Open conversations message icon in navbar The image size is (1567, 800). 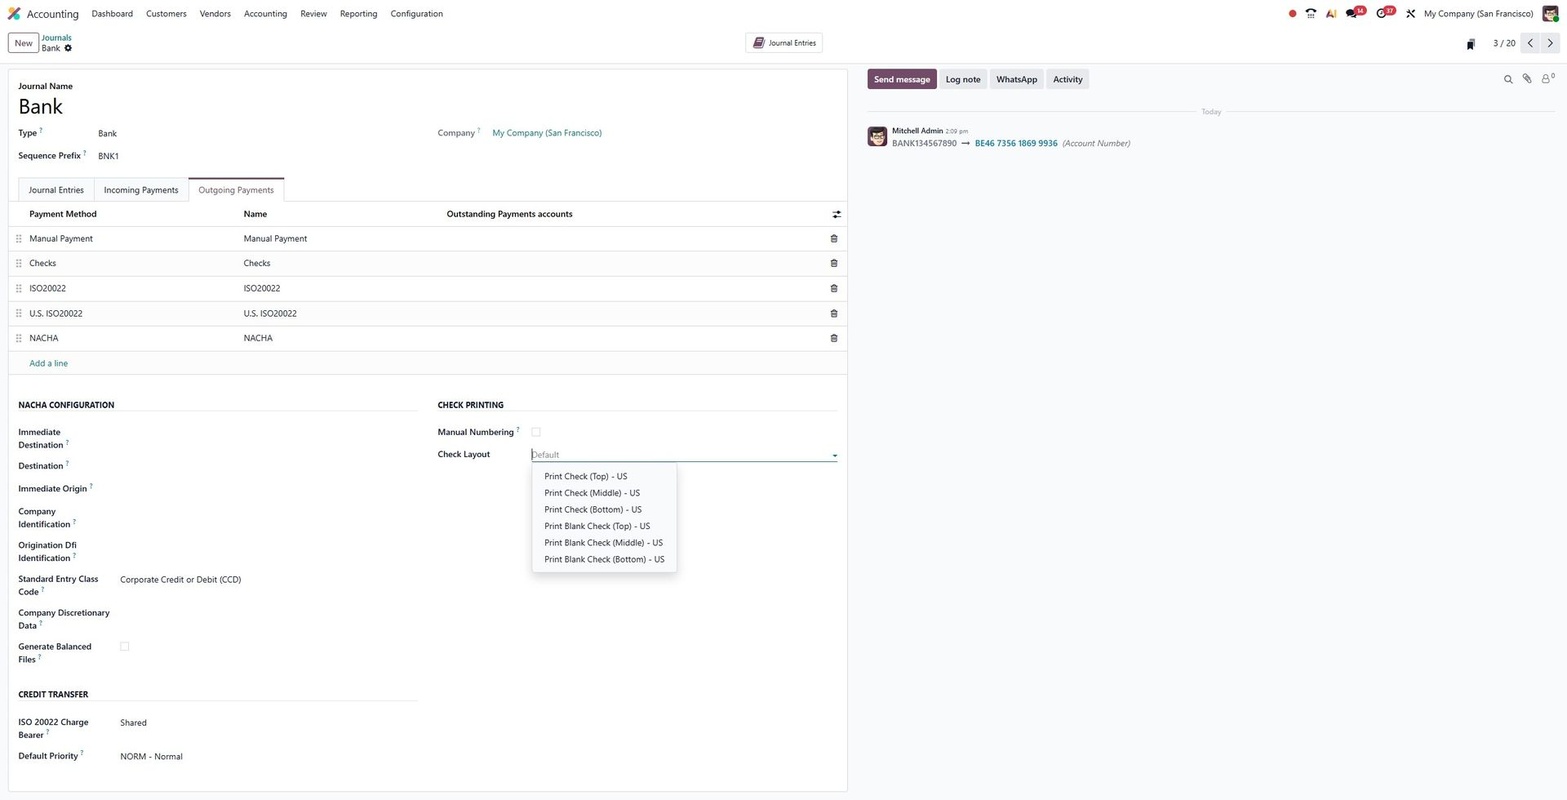point(1352,14)
